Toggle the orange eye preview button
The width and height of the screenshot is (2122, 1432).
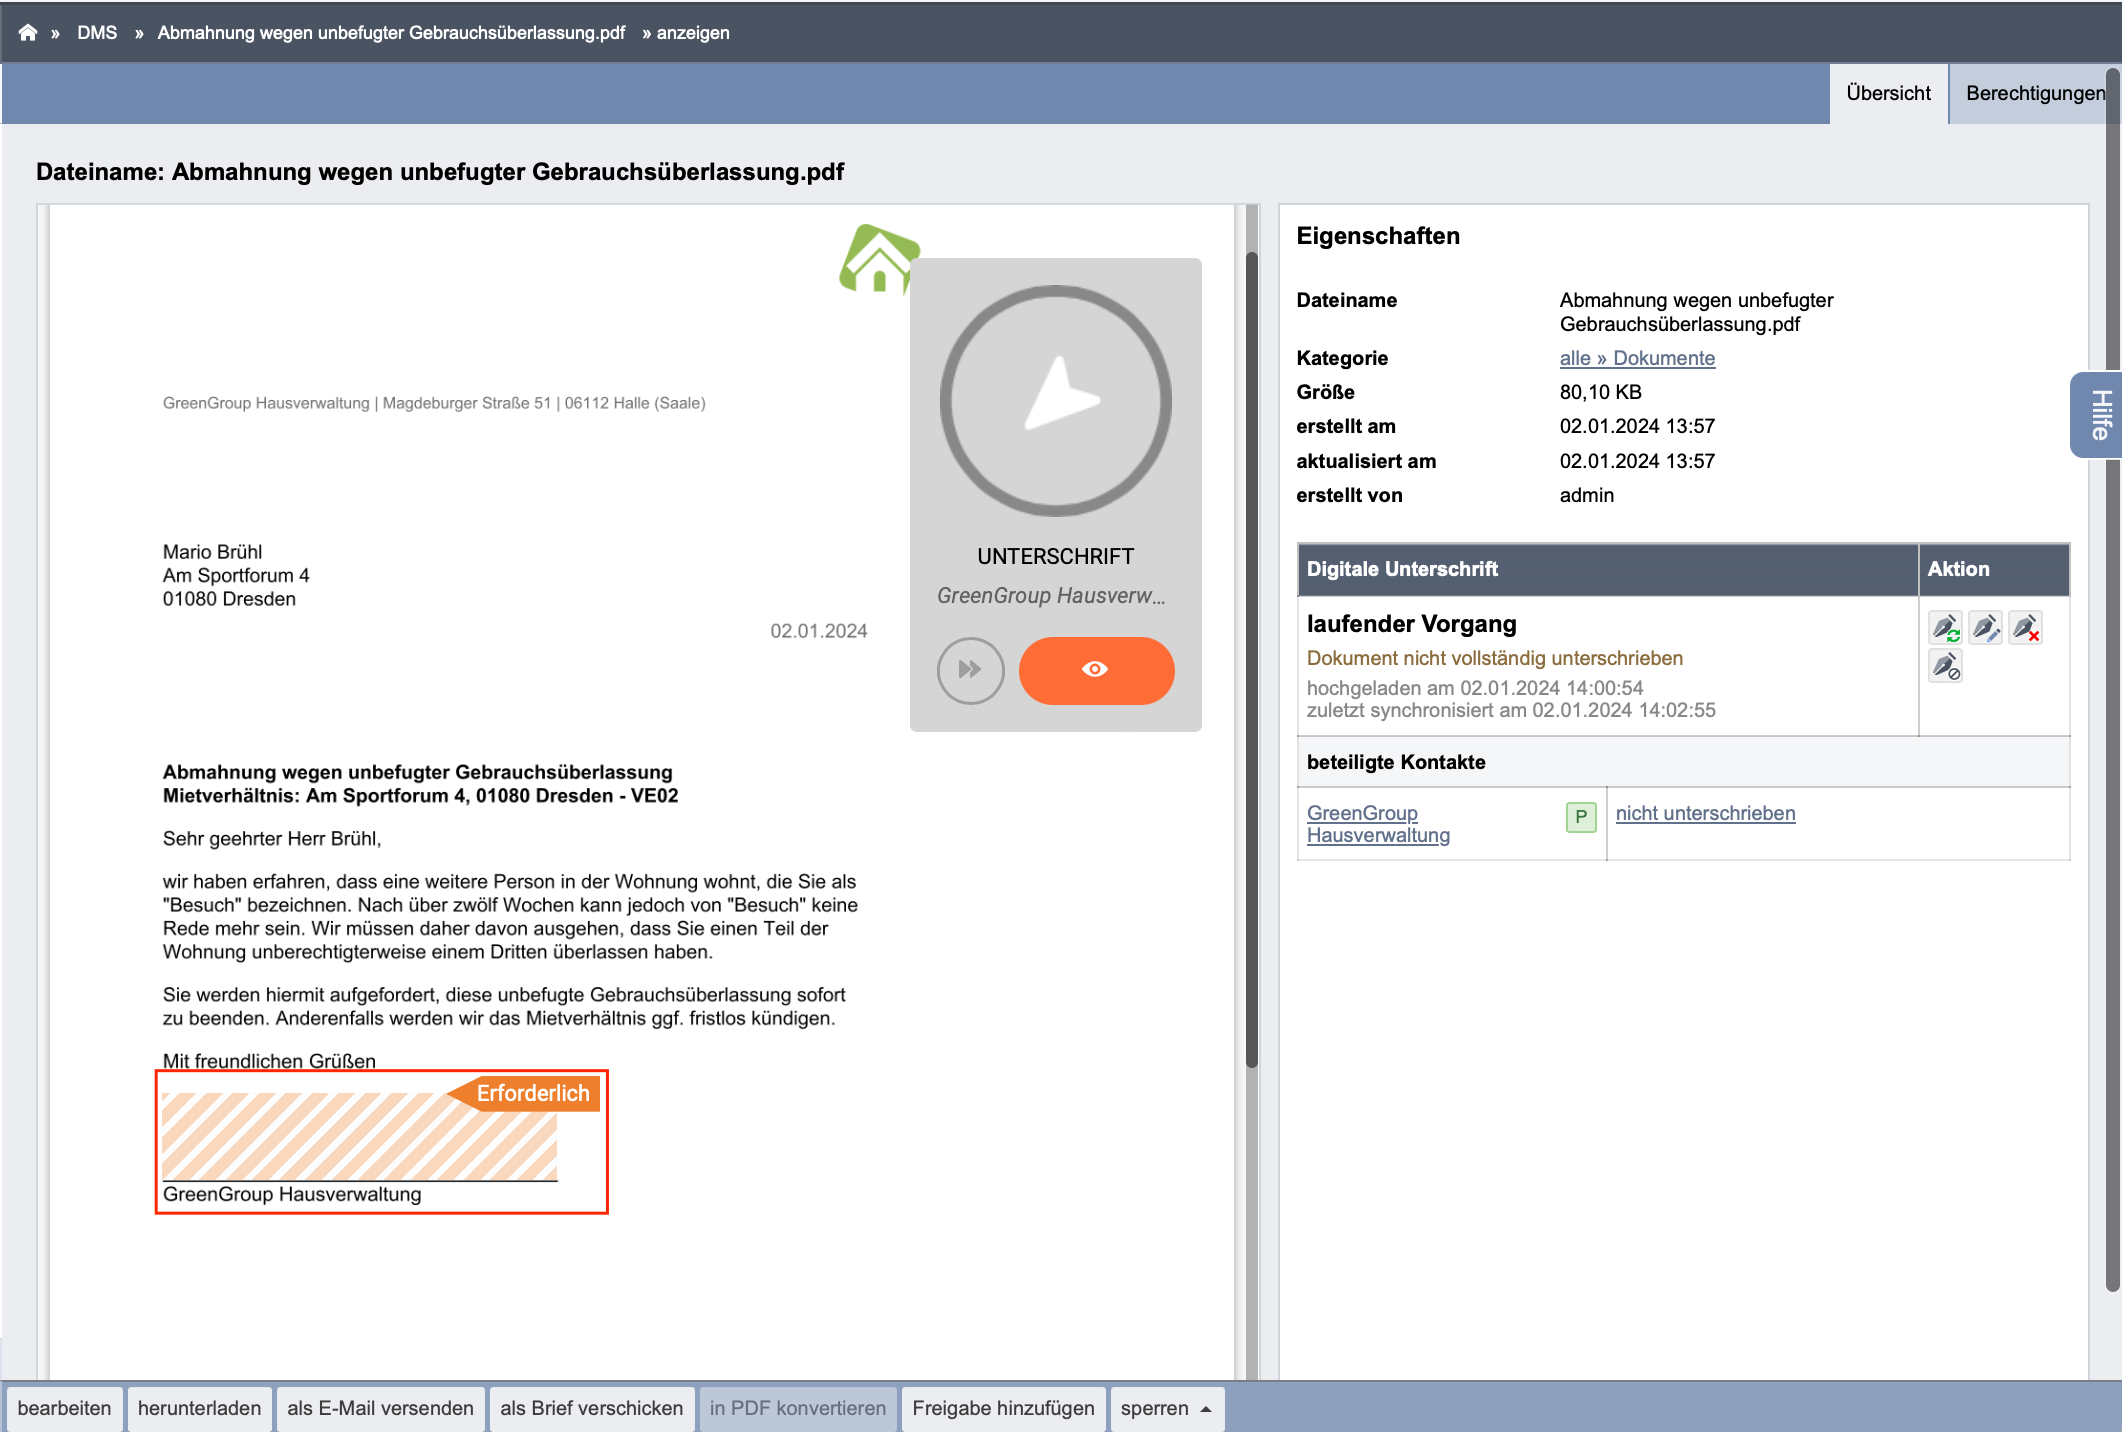(1096, 670)
